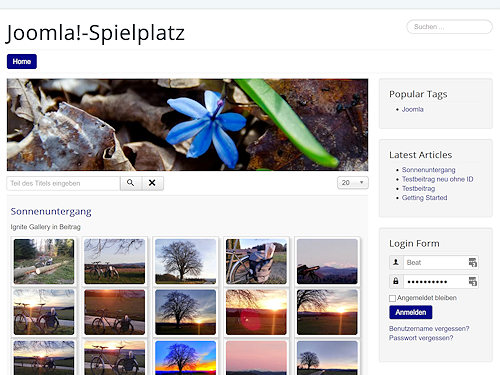Open the Sonnenuntergang article heading
The height and width of the screenshot is (375, 500).
coord(51,211)
